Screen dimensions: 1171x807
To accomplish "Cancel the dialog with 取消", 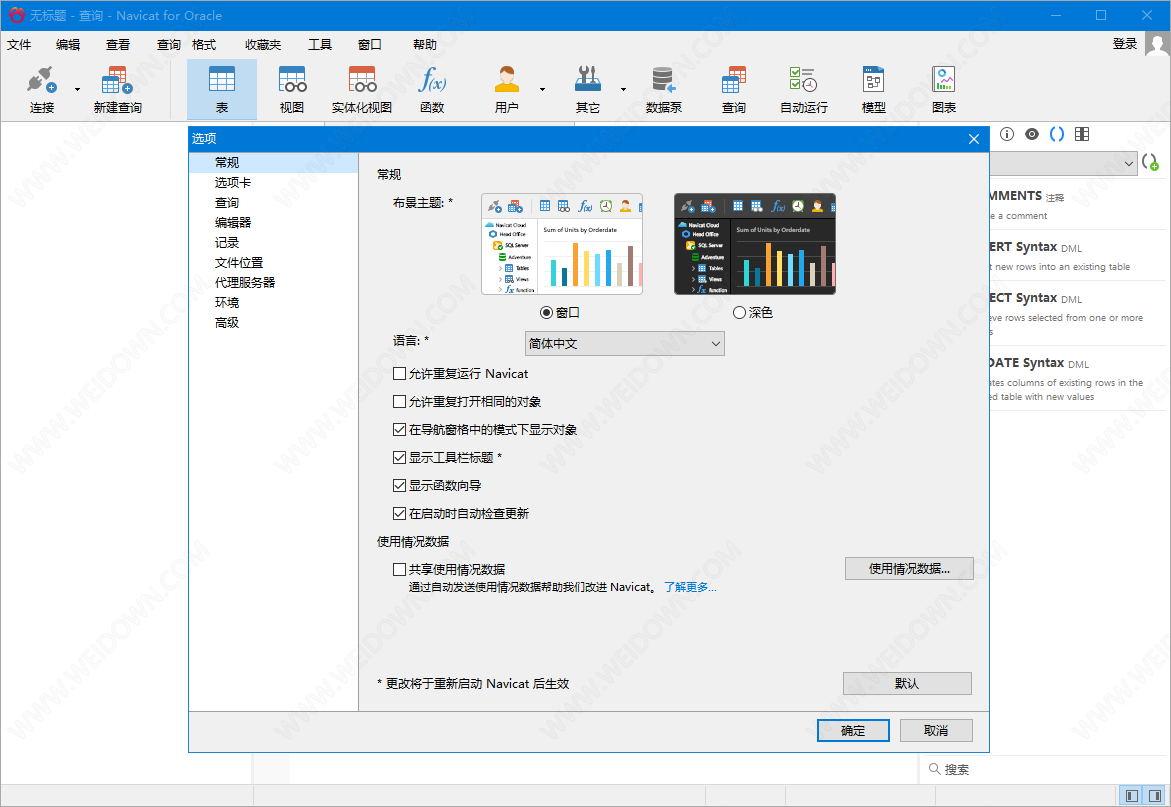I will tap(936, 731).
